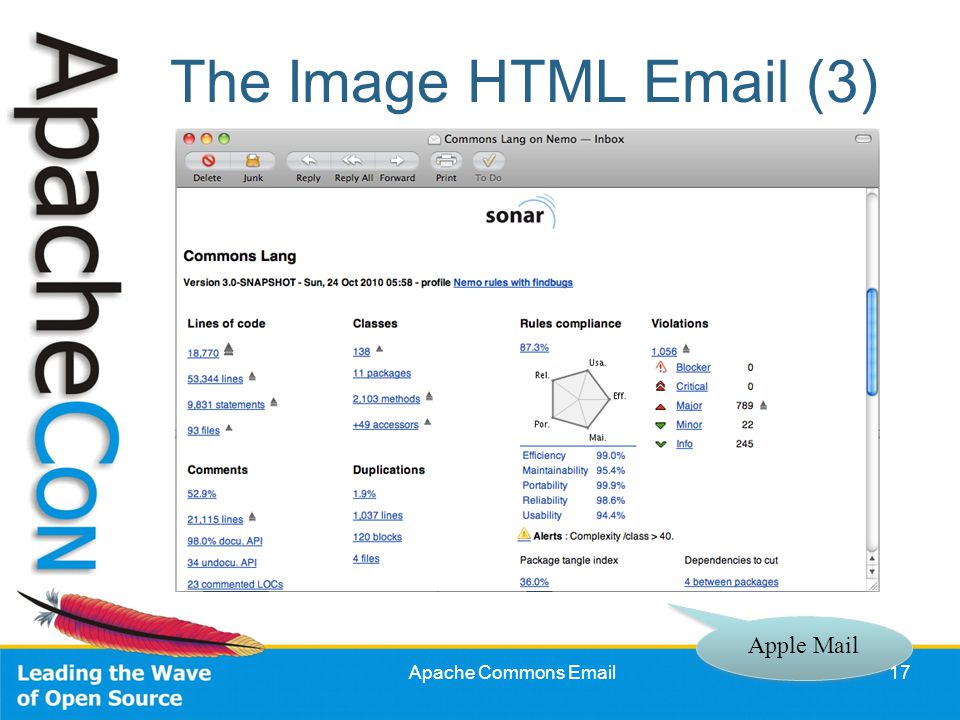Click the Info green chevron icon
The image size is (960, 720).
pos(661,444)
